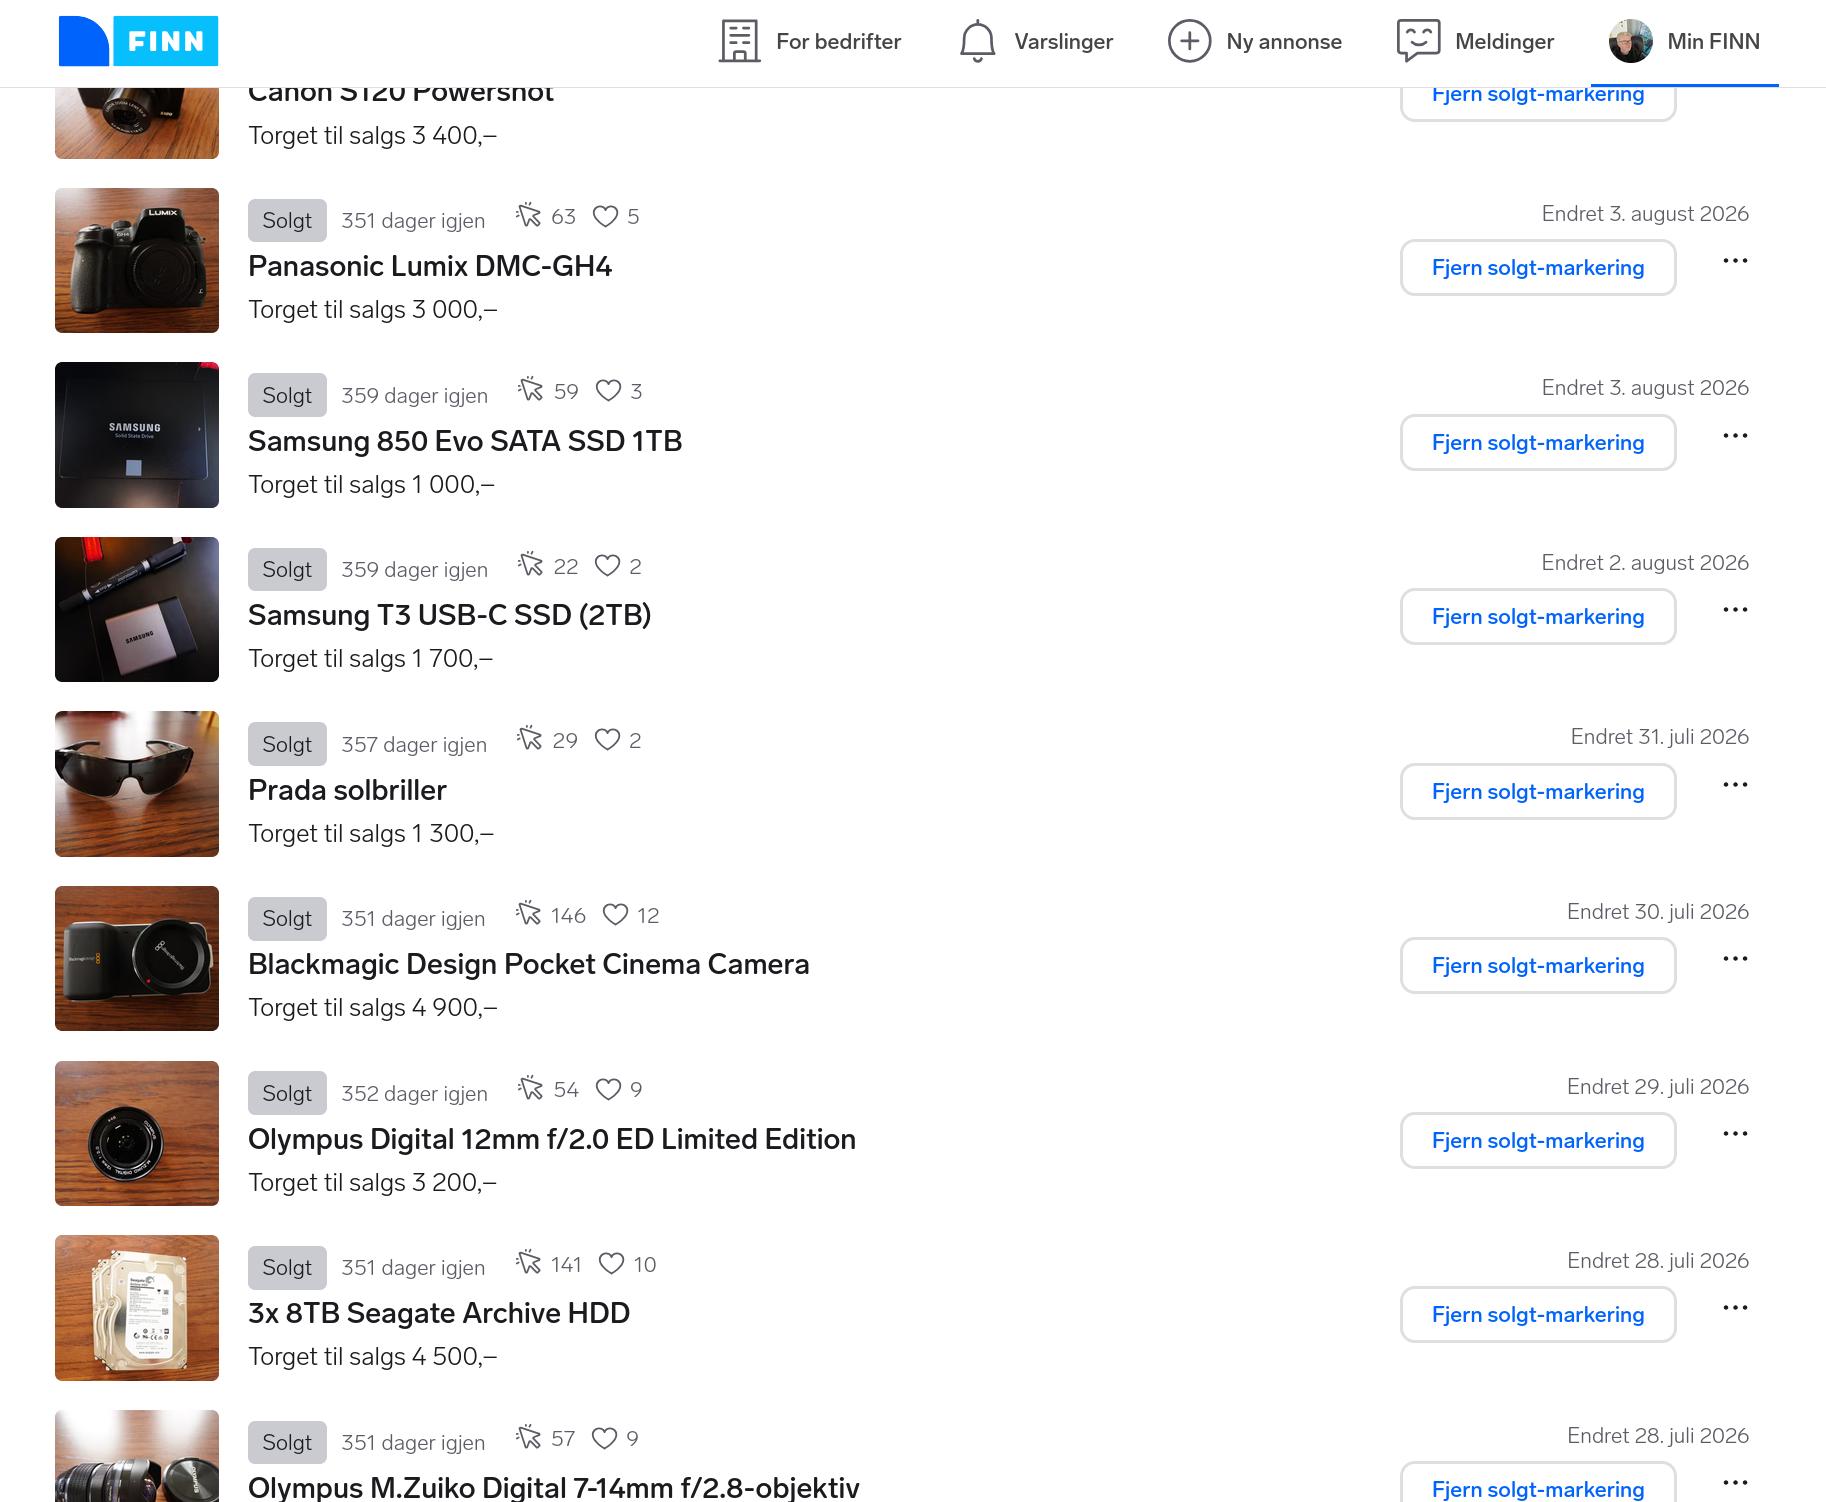Image resolution: width=1826 pixels, height=1502 pixels.
Task: Click the heart icon on Blackmagic Pocket Cinema Camera
Action: coord(615,915)
